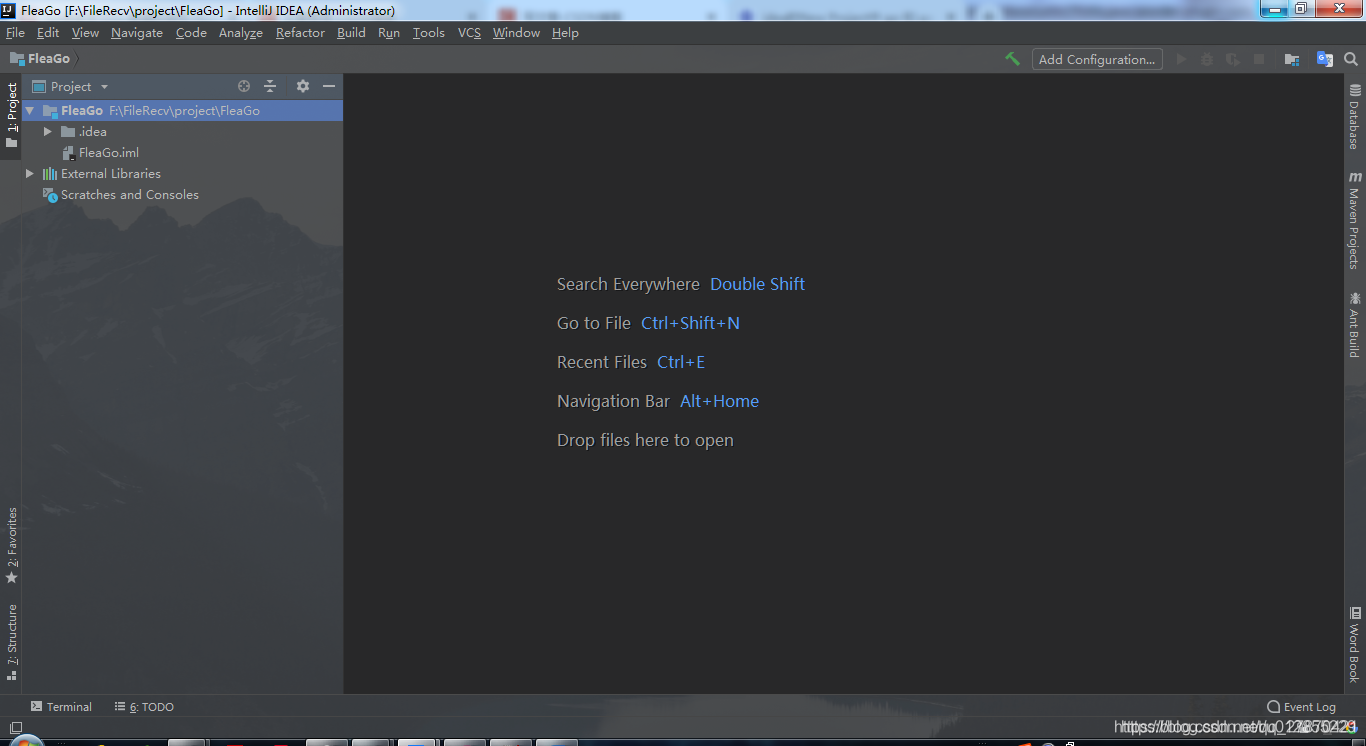Click the Debug bug icon in toolbar
The height and width of the screenshot is (746, 1366).
point(1207,59)
